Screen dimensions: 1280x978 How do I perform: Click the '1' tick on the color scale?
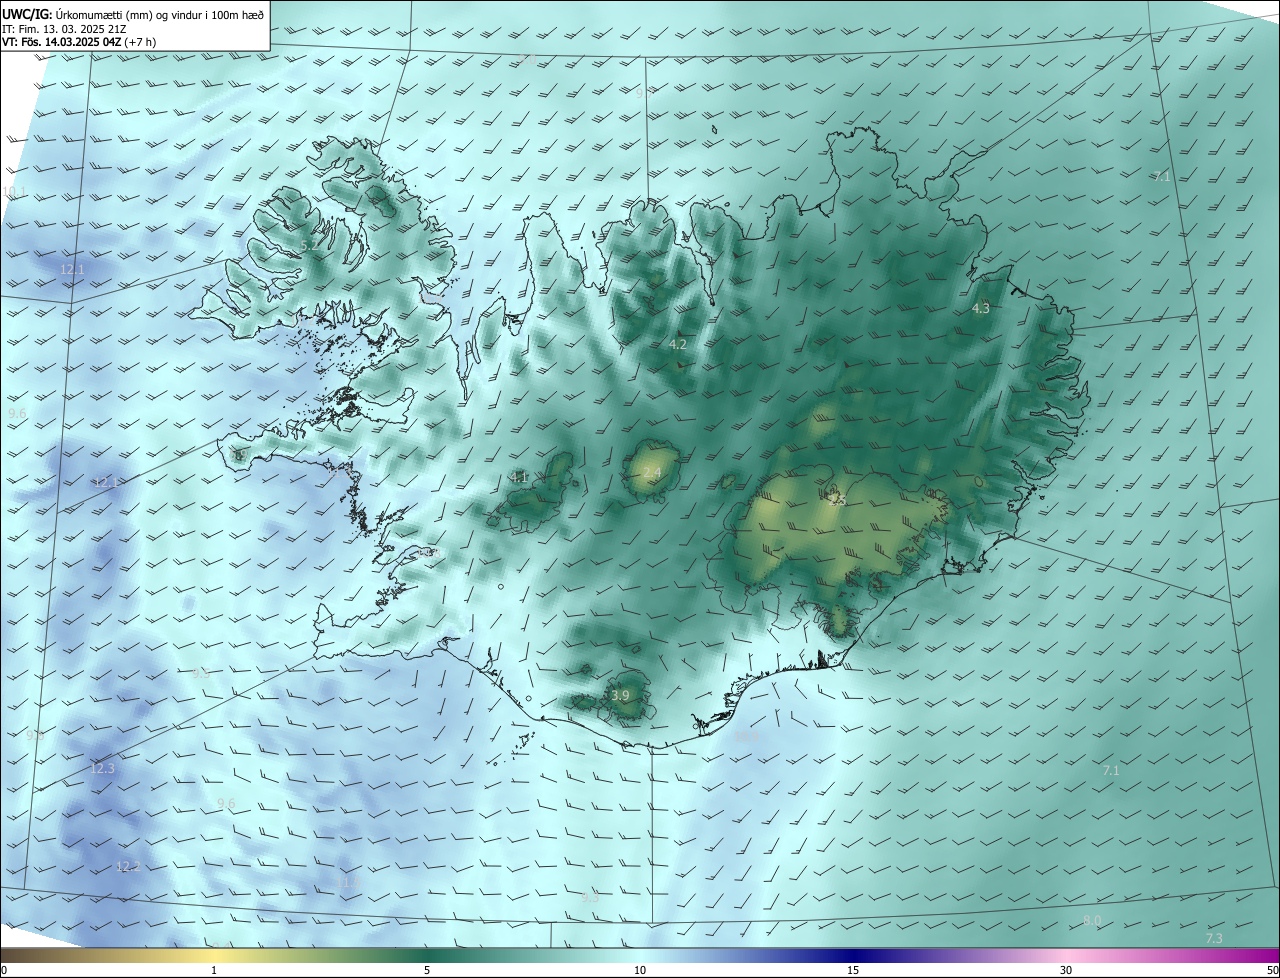[x=214, y=970]
